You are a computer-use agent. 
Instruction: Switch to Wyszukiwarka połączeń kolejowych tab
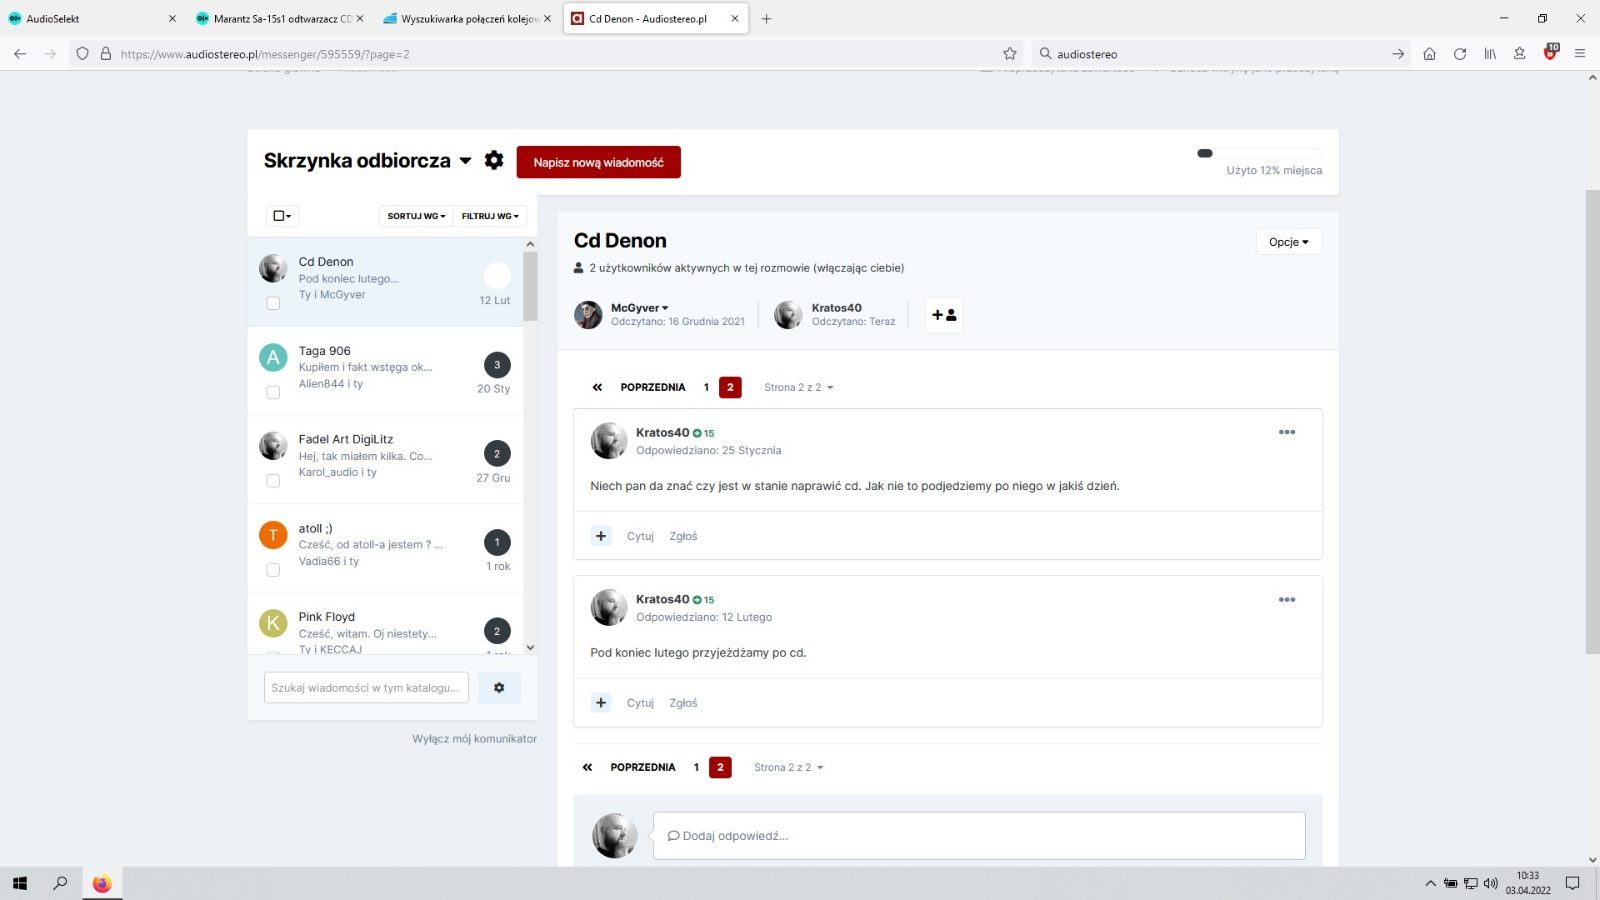pyautogui.click(x=467, y=18)
